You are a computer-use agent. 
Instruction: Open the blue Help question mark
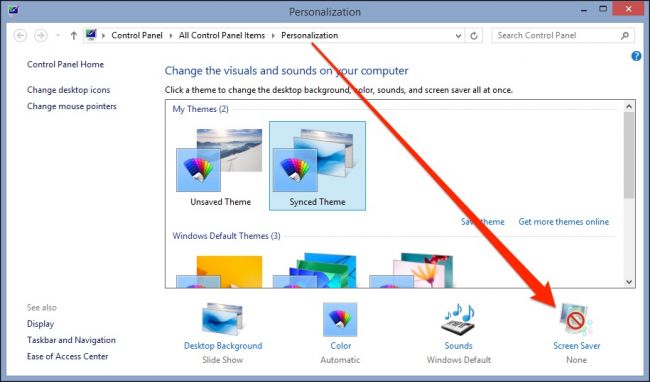pyautogui.click(x=636, y=56)
